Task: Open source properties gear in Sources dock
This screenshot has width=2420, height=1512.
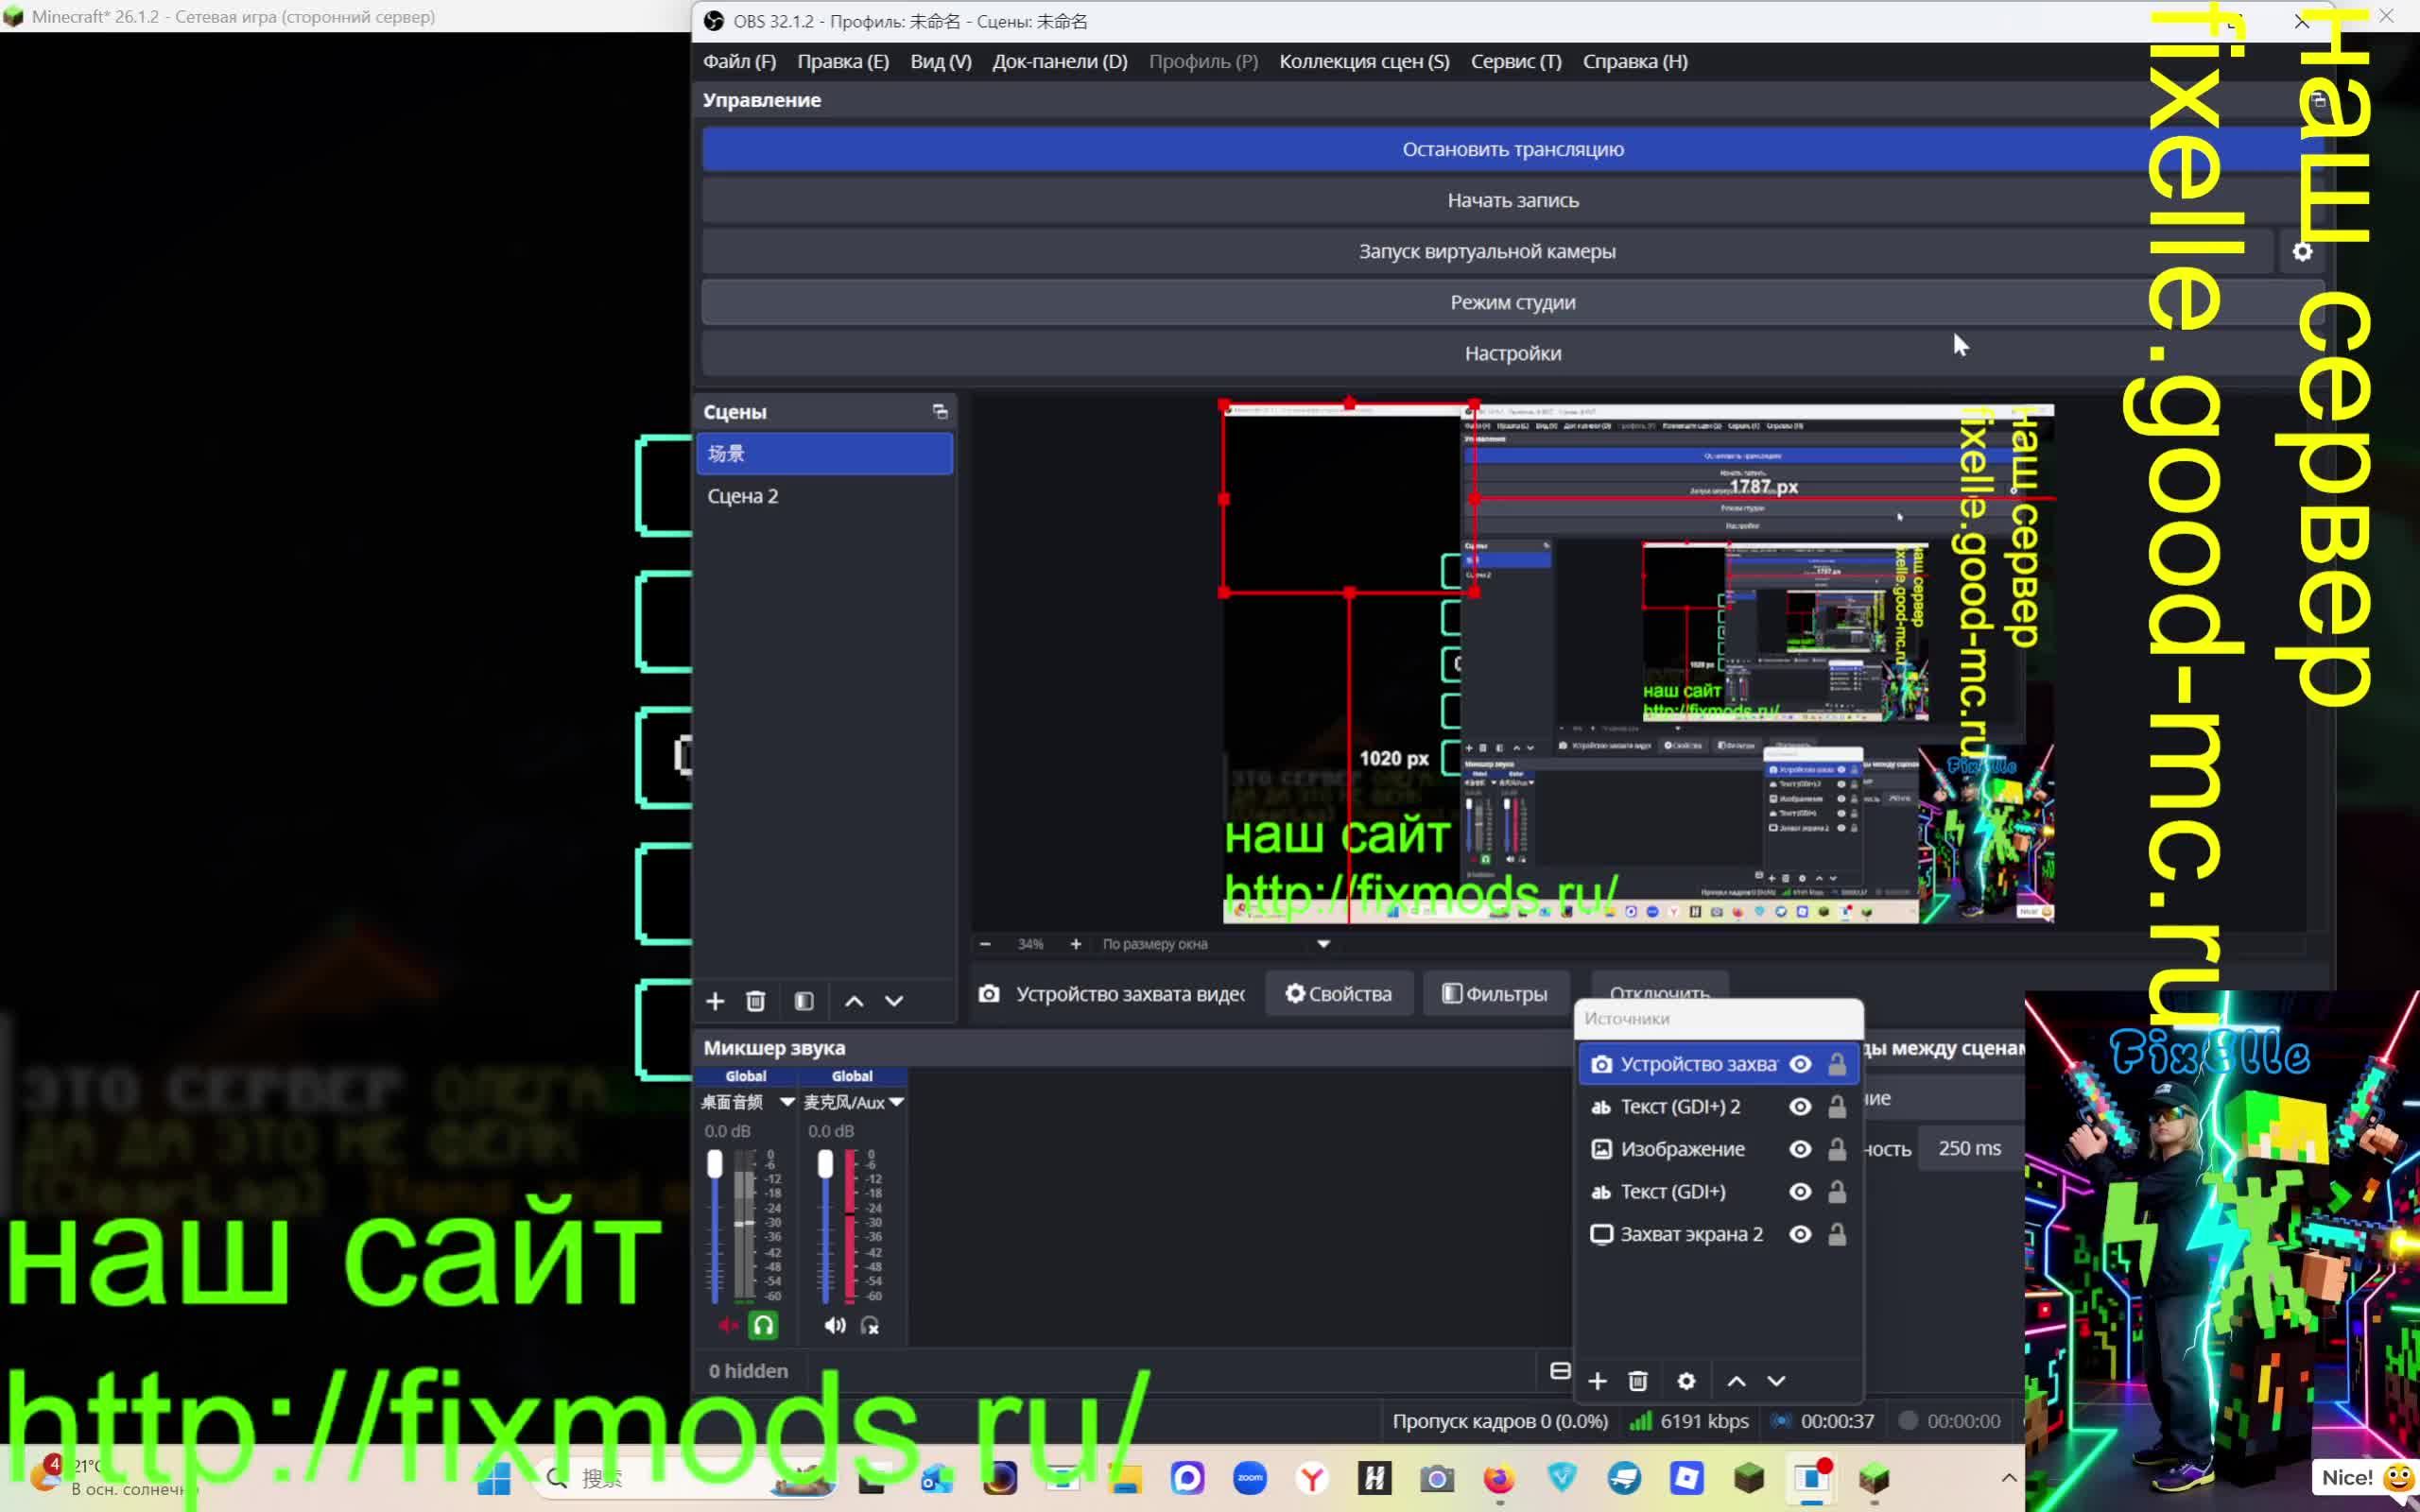Action: pos(1686,1381)
